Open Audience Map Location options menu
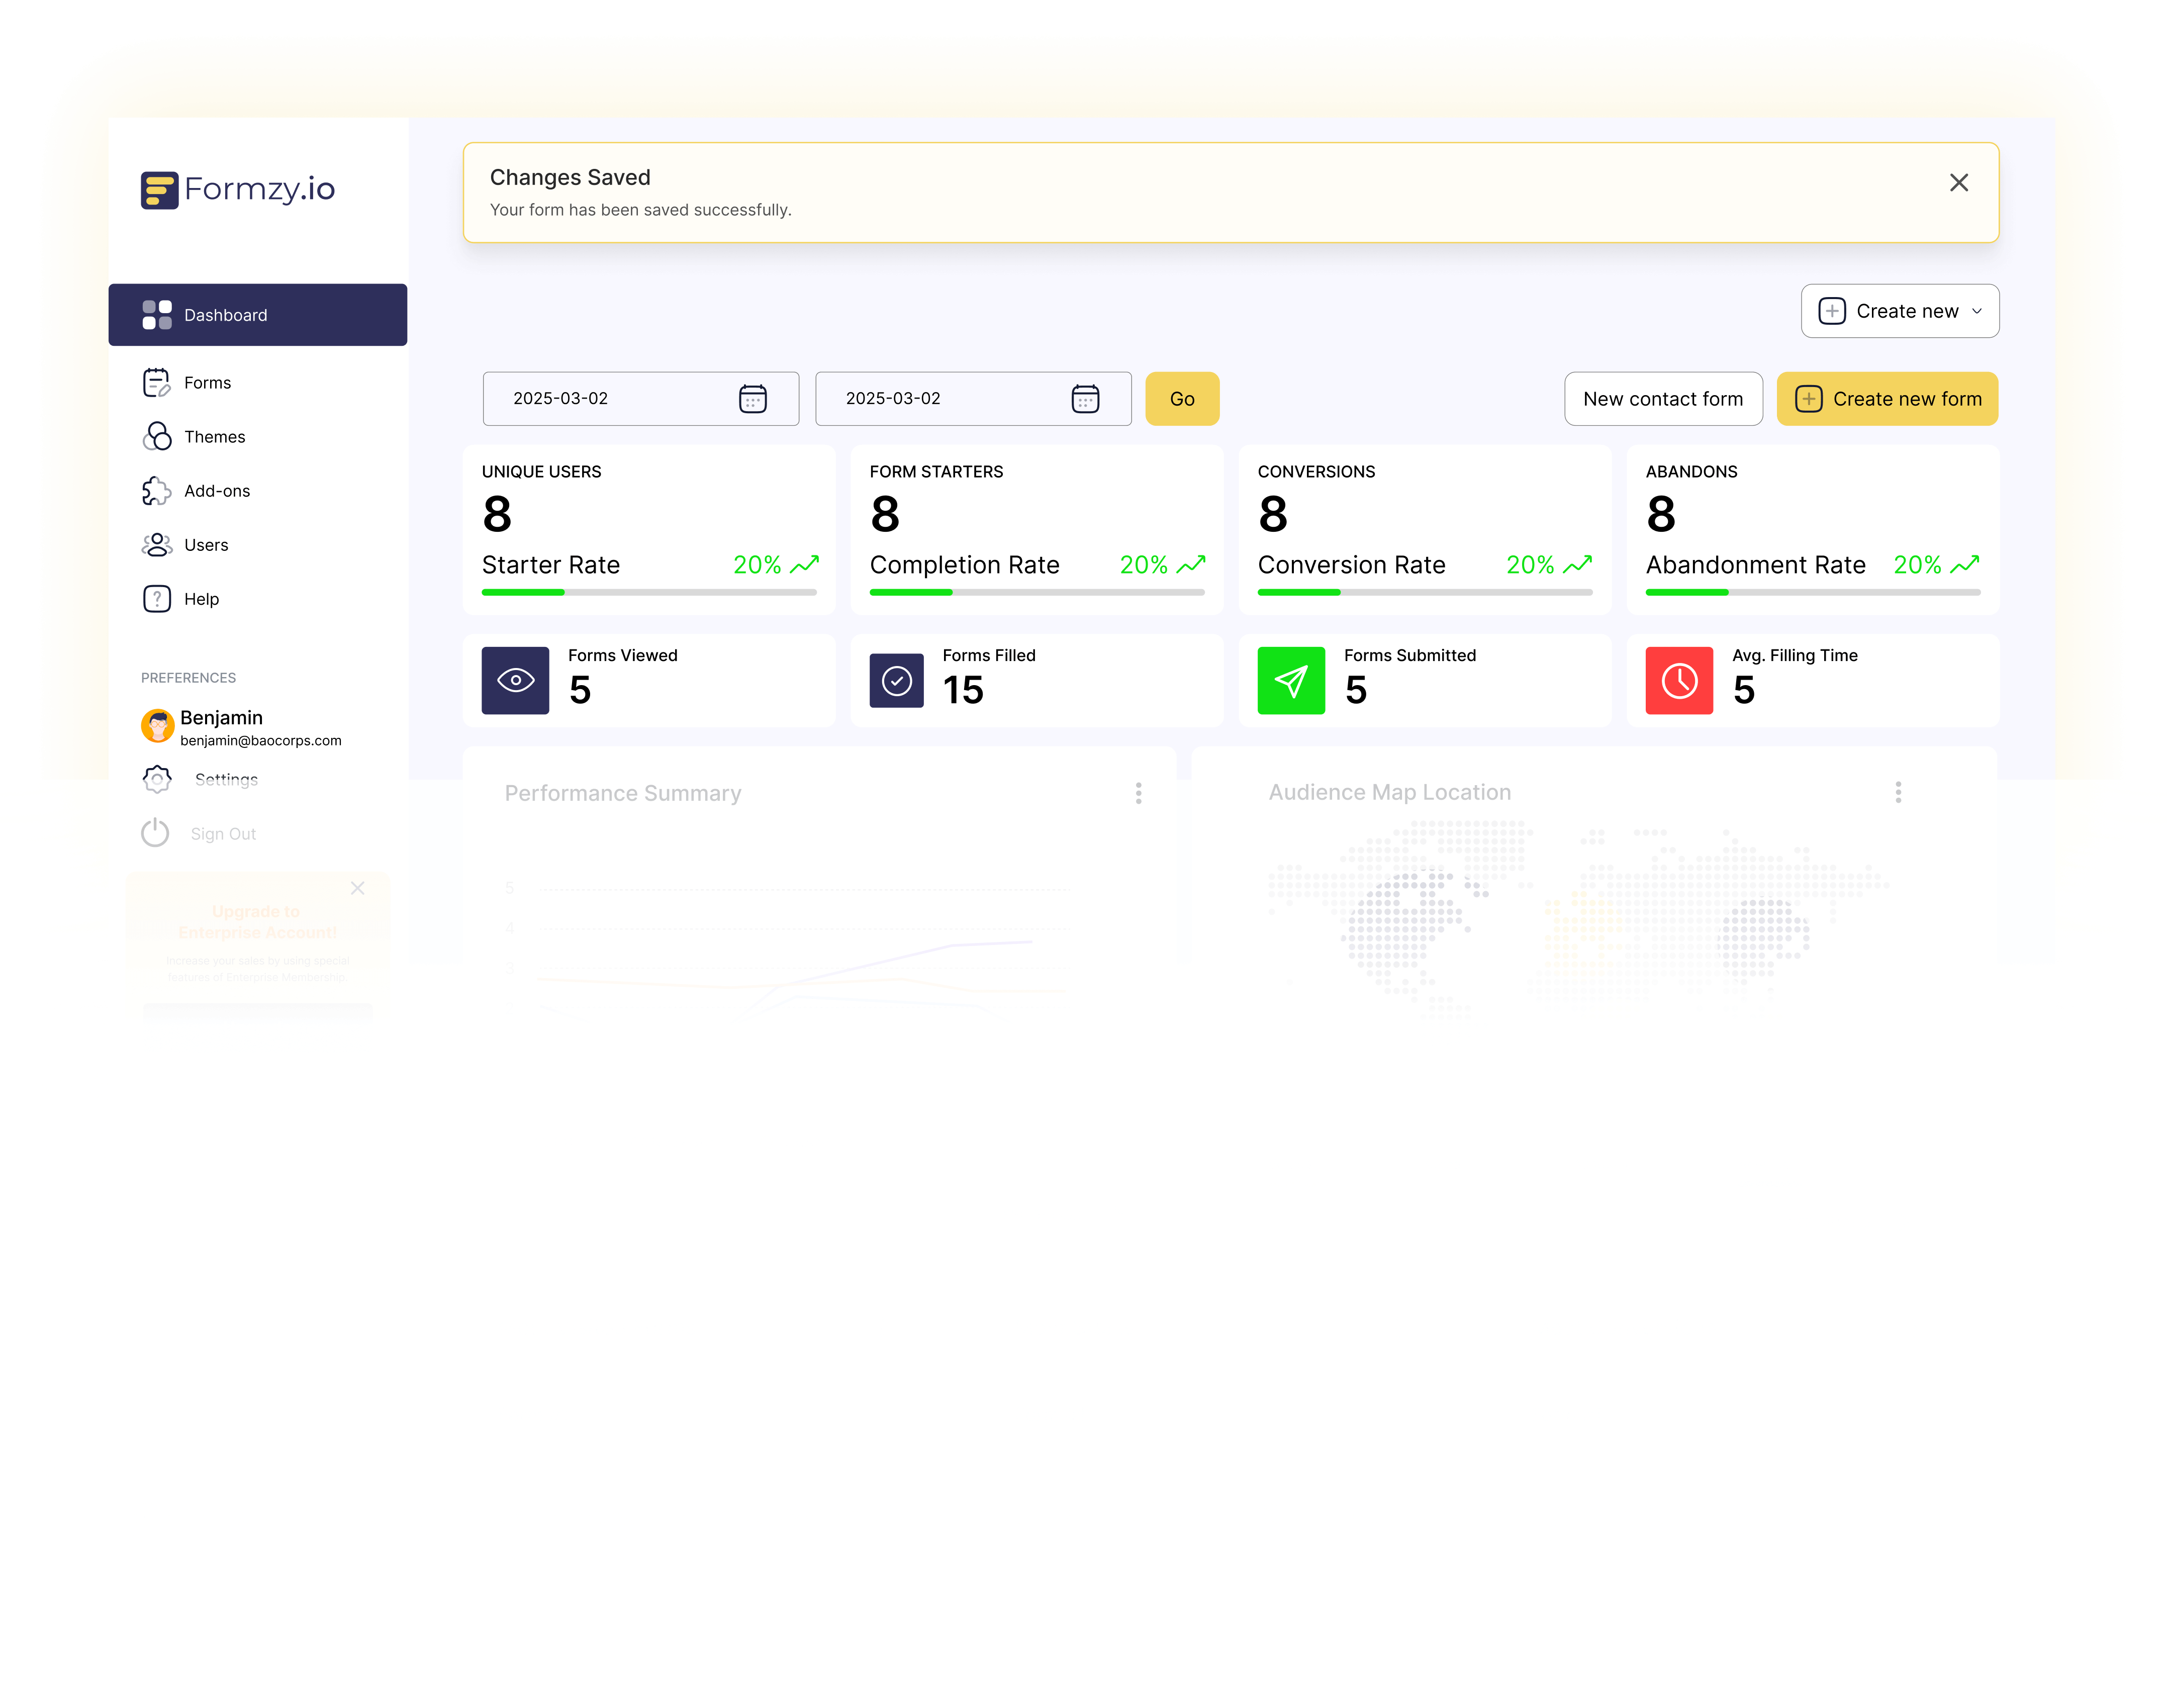Viewport: 2167px width, 1708px height. tap(1897, 792)
